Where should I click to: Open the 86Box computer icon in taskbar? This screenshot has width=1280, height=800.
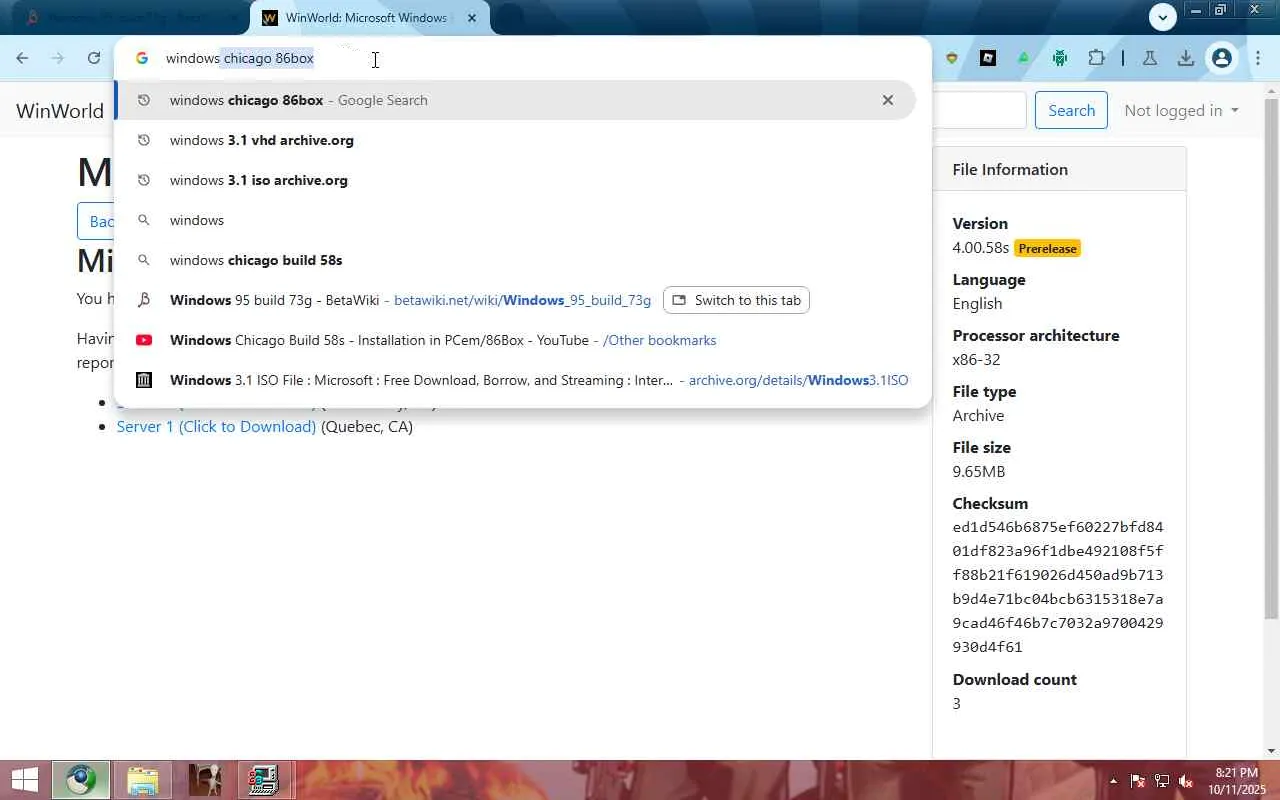coord(264,780)
